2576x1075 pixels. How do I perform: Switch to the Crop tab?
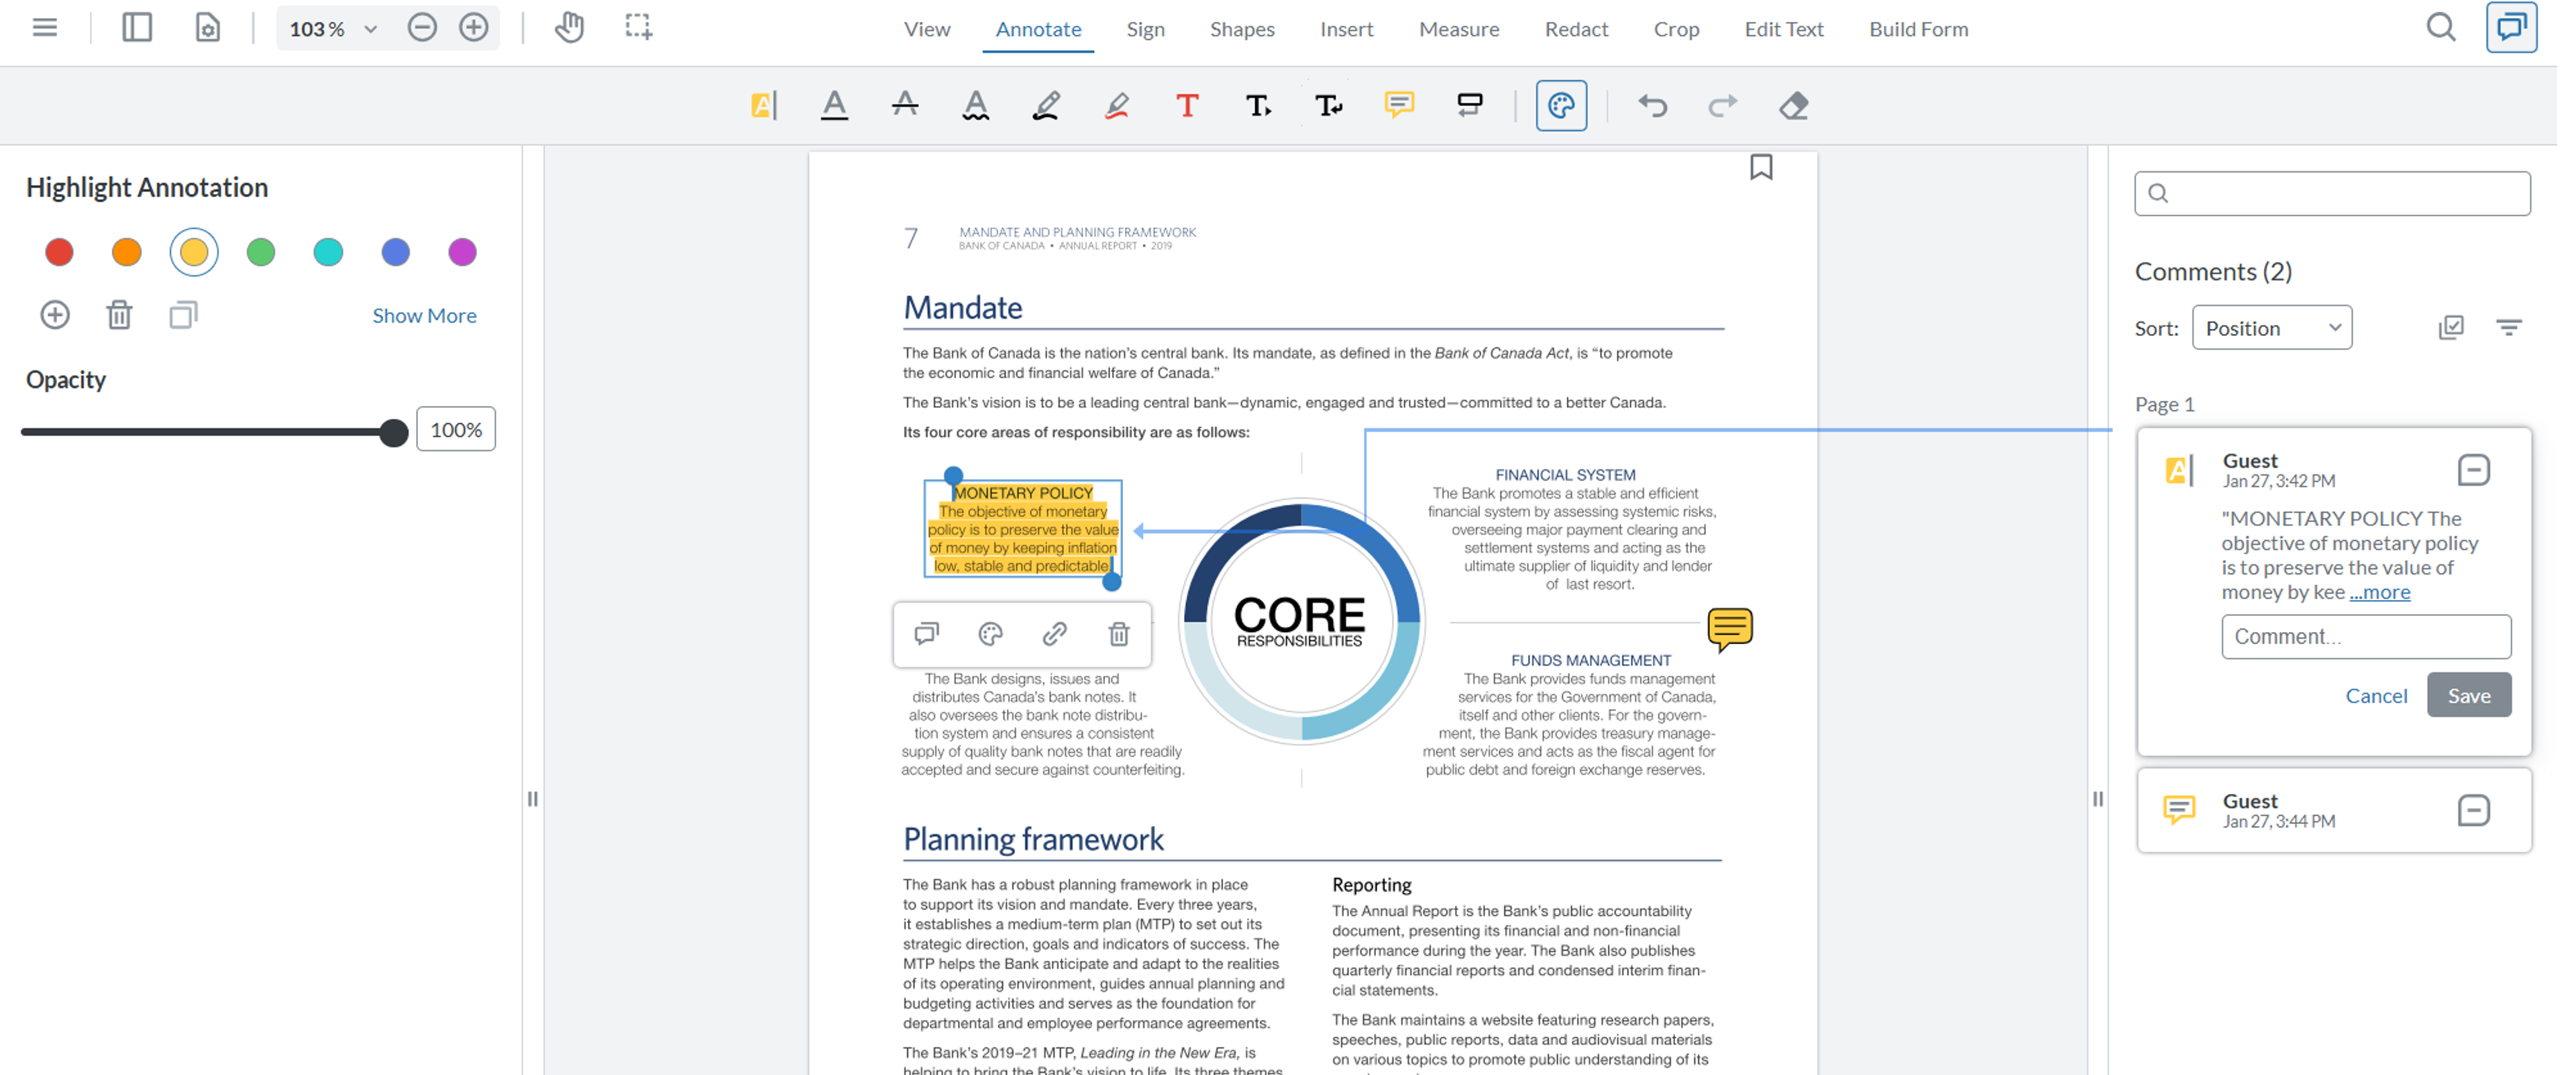coord(1676,29)
